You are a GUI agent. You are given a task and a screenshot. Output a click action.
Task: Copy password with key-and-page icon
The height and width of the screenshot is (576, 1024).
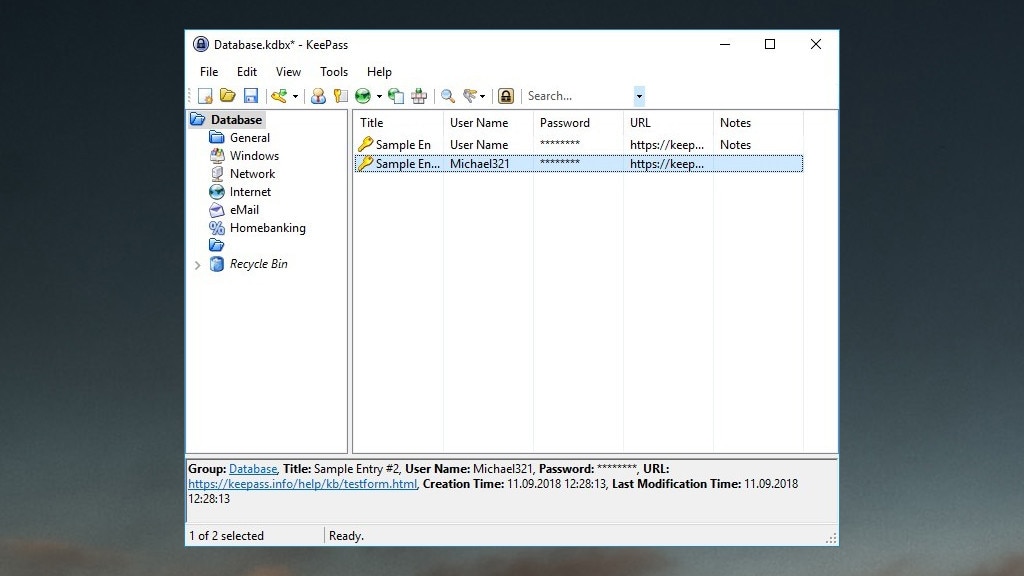[x=340, y=96]
